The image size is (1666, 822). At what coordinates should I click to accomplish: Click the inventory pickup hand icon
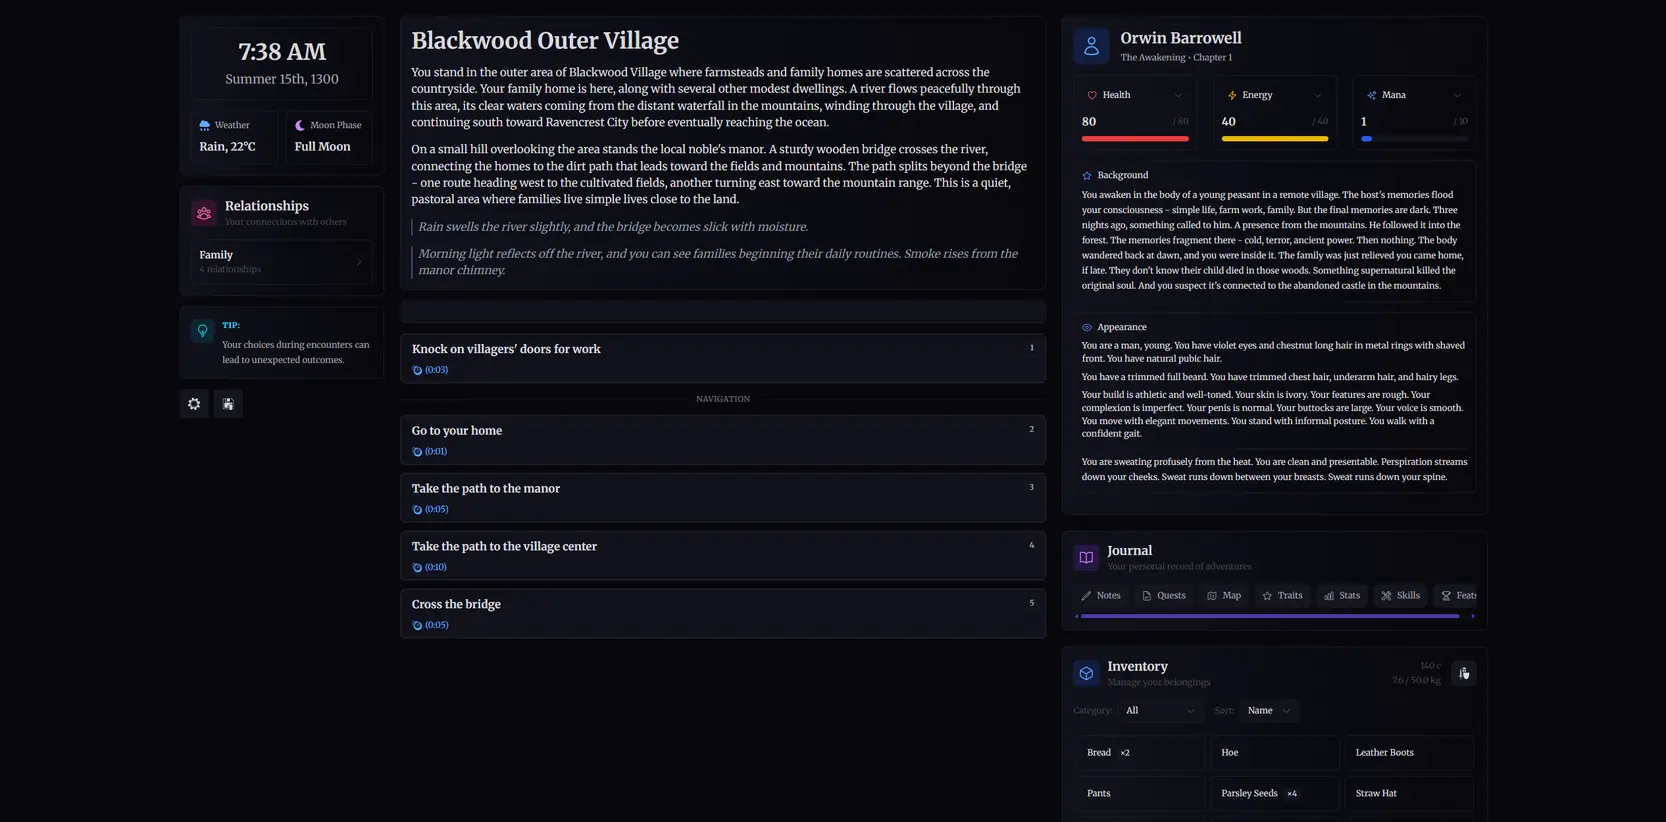[1463, 673]
